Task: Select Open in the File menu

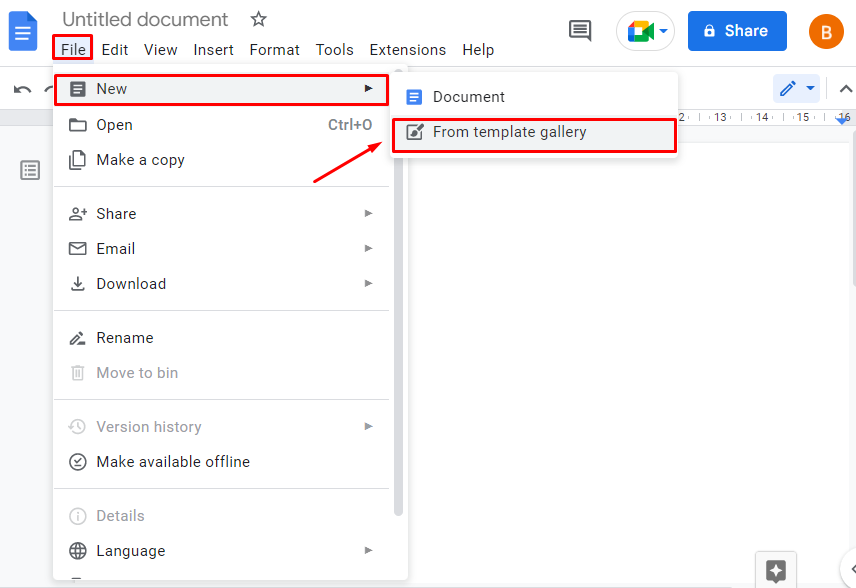Action: pyautogui.click(x=221, y=125)
